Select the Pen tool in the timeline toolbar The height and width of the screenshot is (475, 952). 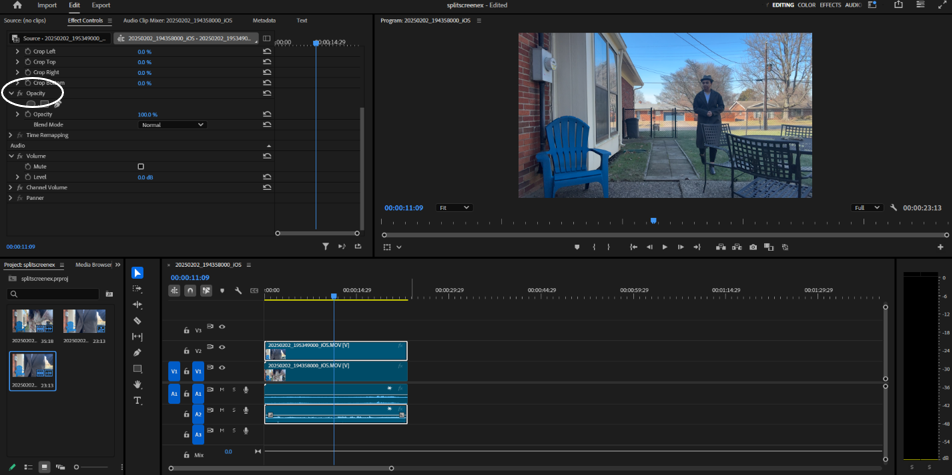pos(137,353)
